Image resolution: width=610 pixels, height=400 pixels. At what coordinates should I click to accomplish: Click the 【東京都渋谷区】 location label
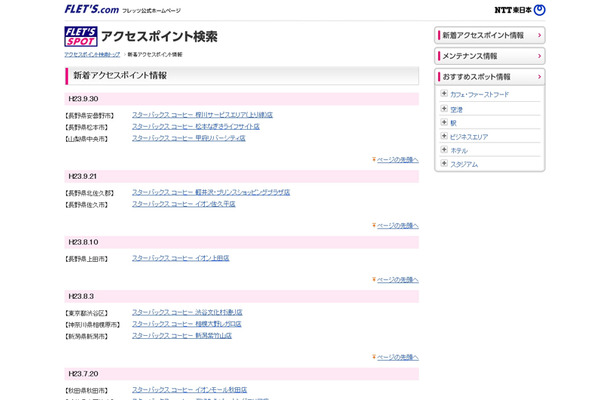[x=86, y=313]
